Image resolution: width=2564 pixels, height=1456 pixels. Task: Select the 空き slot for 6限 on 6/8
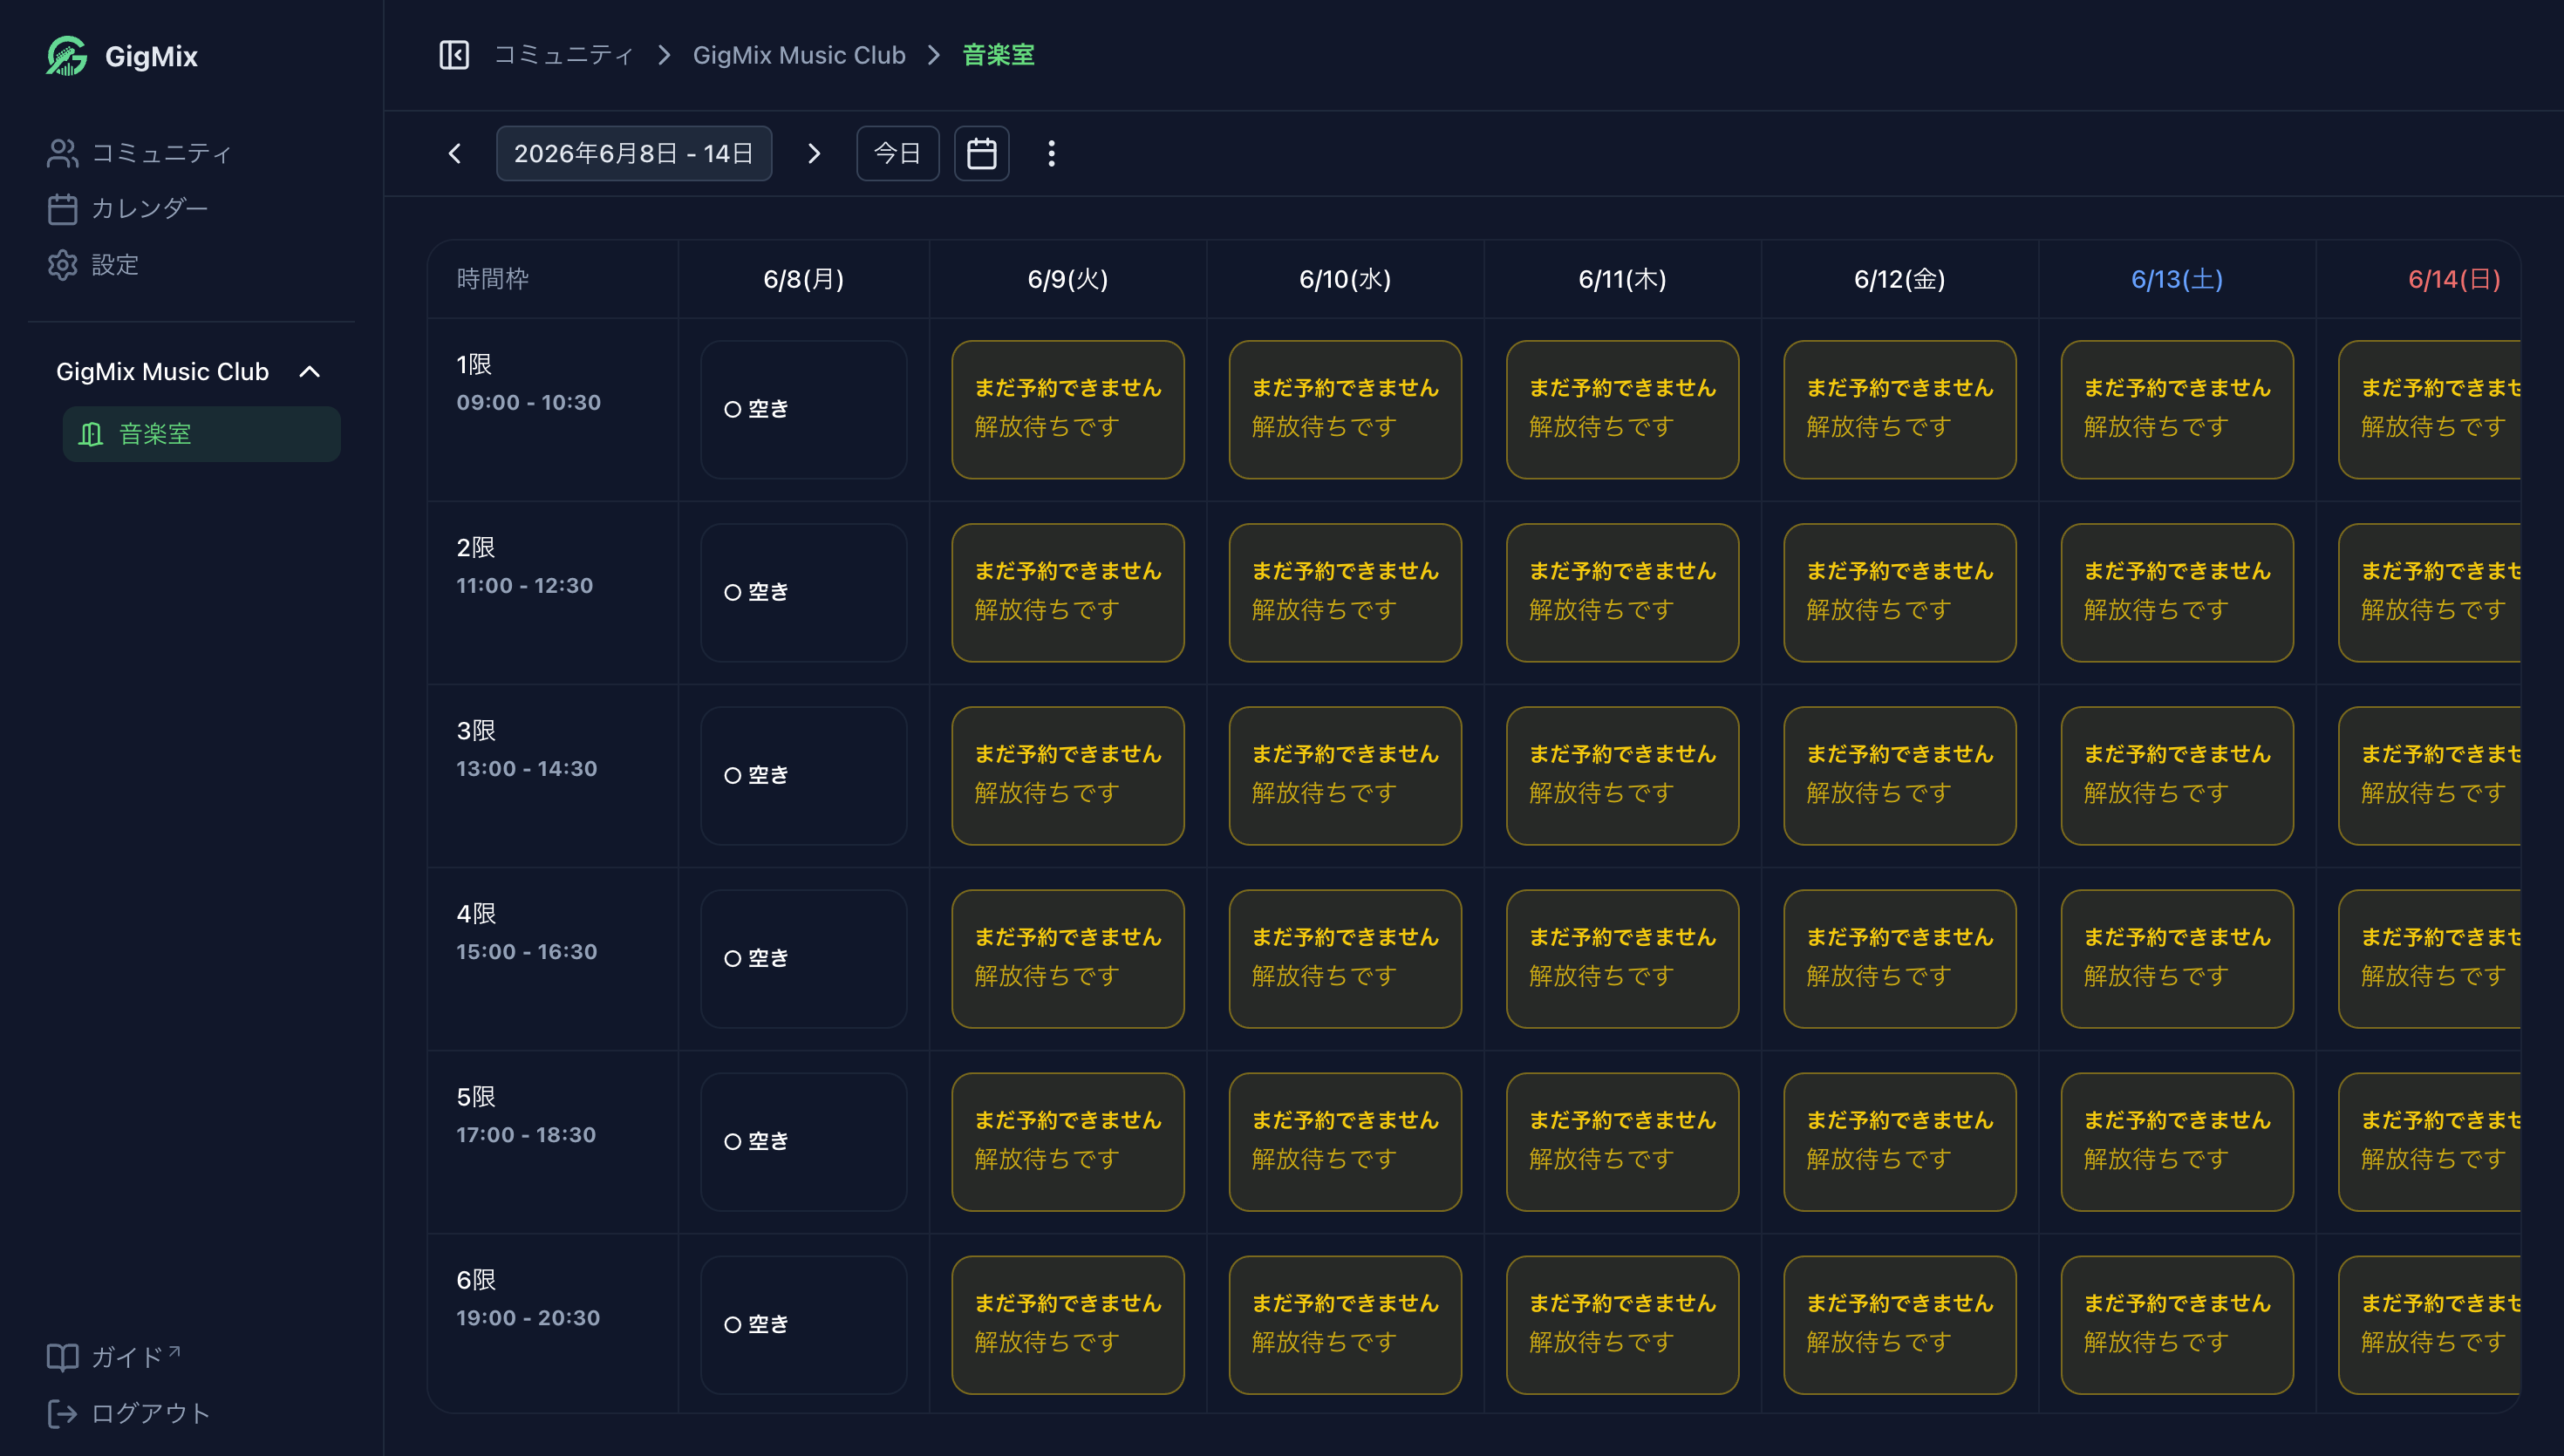tap(804, 1325)
